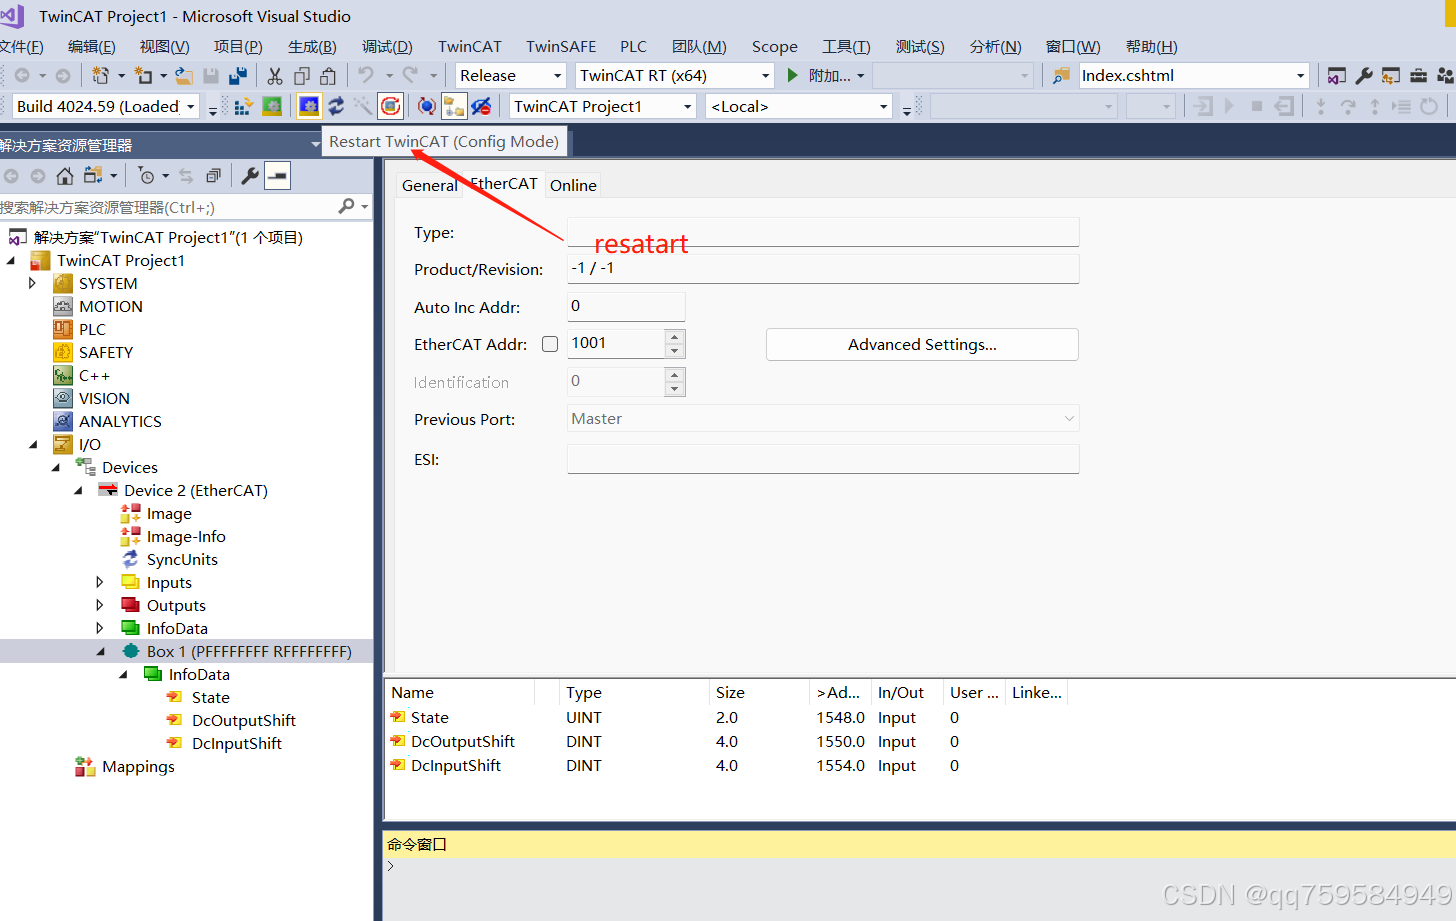Click the Copy icon in toolbar
Viewport: 1456px width, 921px height.
301,75
